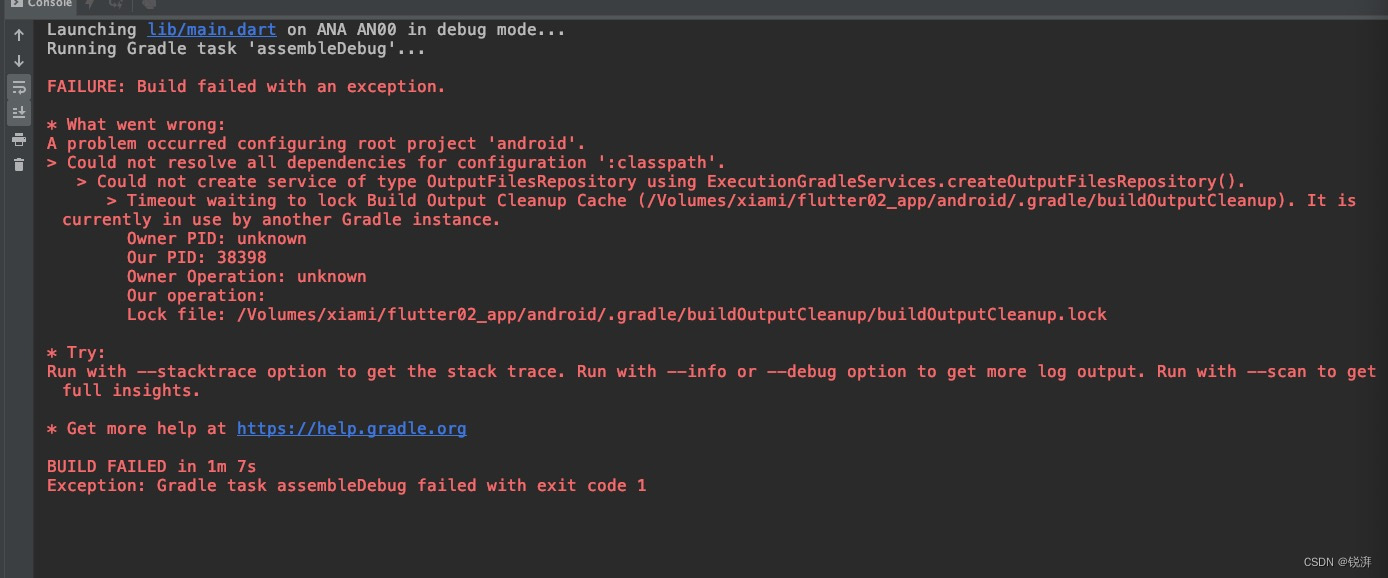
Task: Click the "Running Gradle task 'assembleDebug'..." line
Action: pyautogui.click(x=236, y=49)
